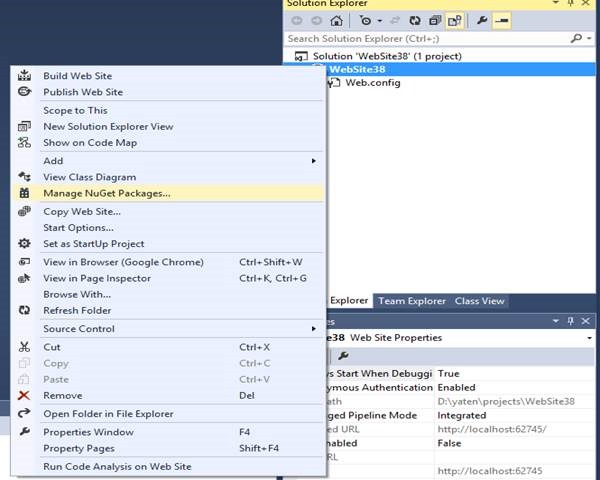This screenshot has width=600, height=480.
Task: Click the Back arrow in Solution Explorer toolbar
Action: (297, 21)
